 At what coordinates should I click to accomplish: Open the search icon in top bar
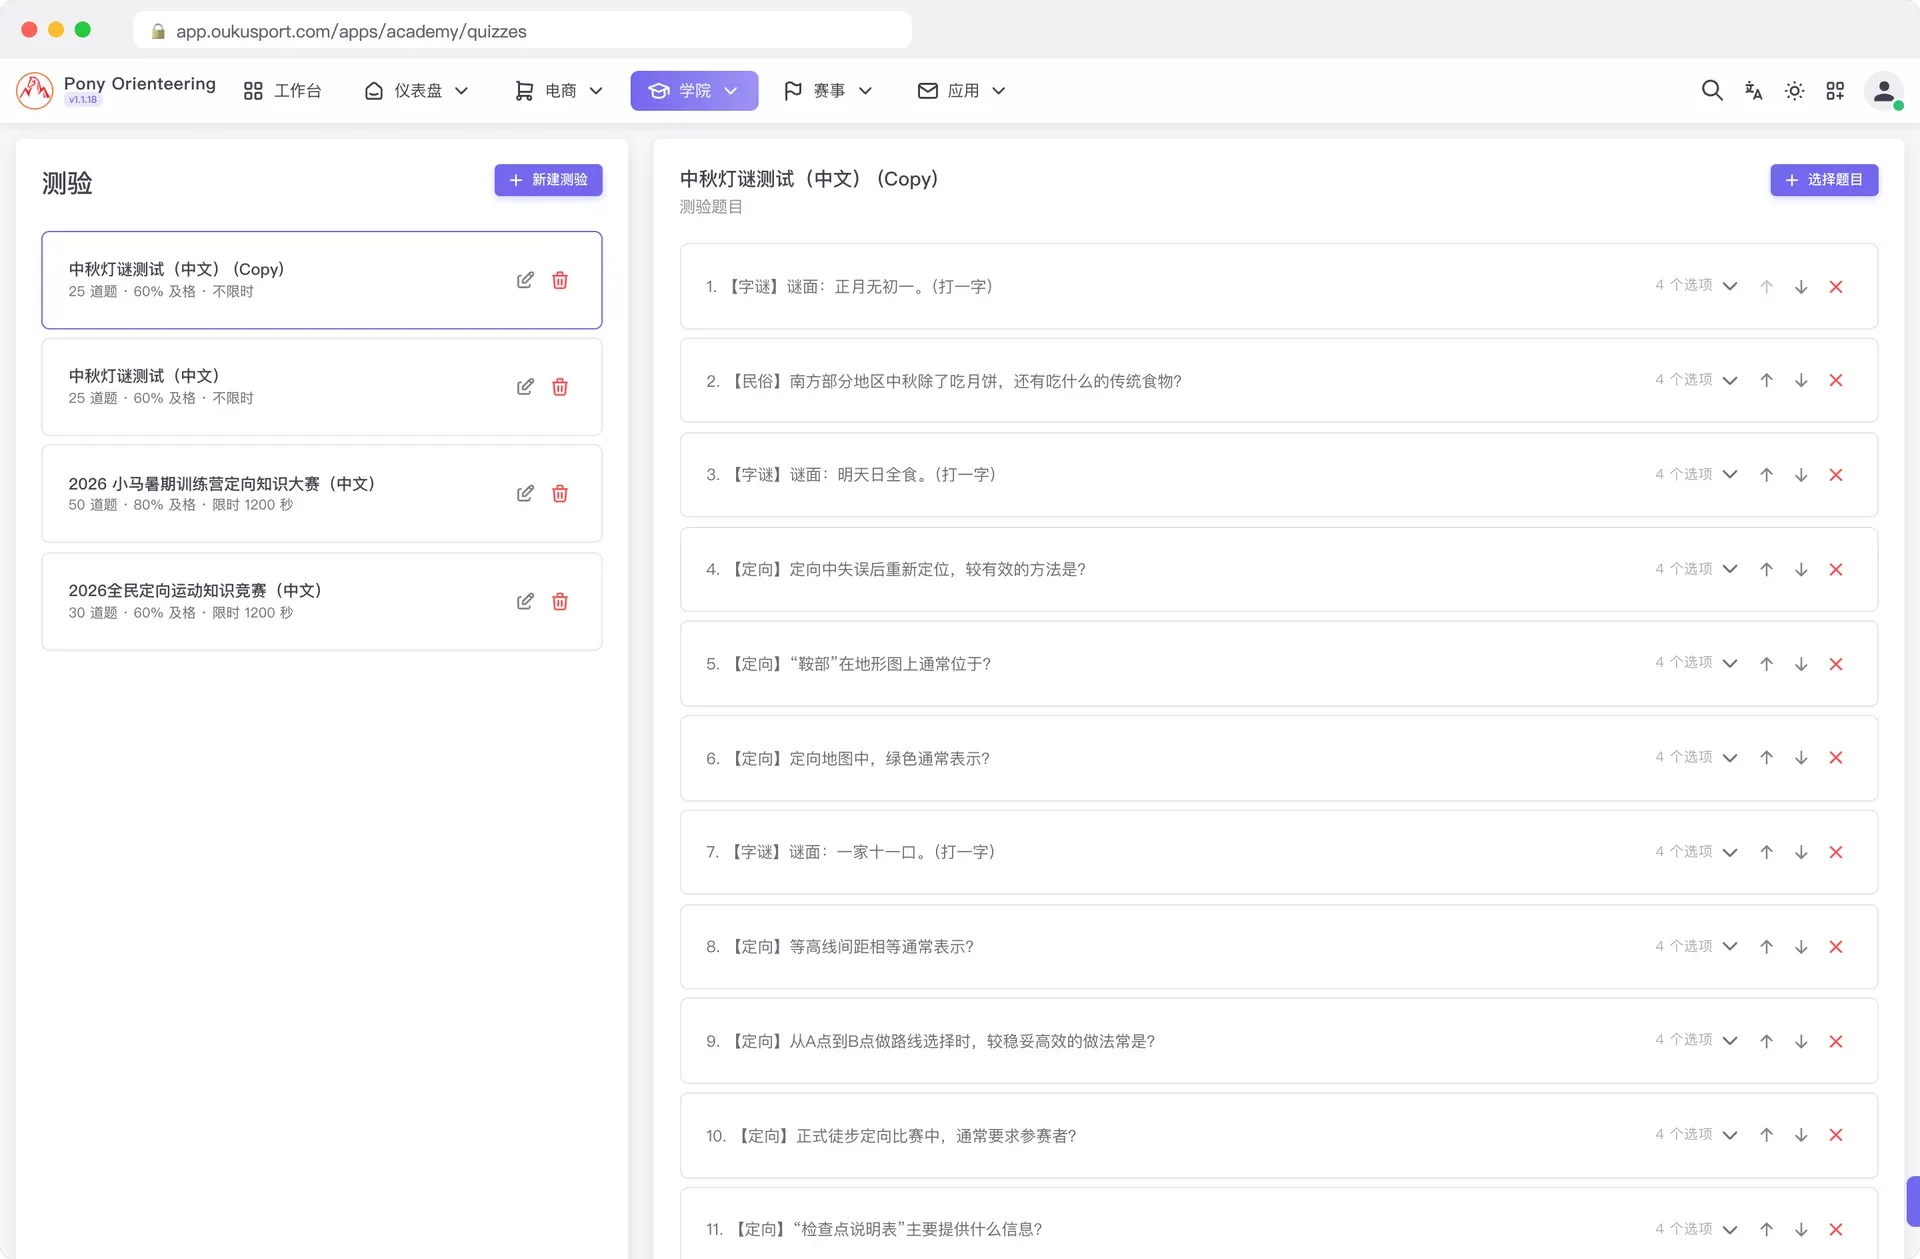pos(1712,91)
